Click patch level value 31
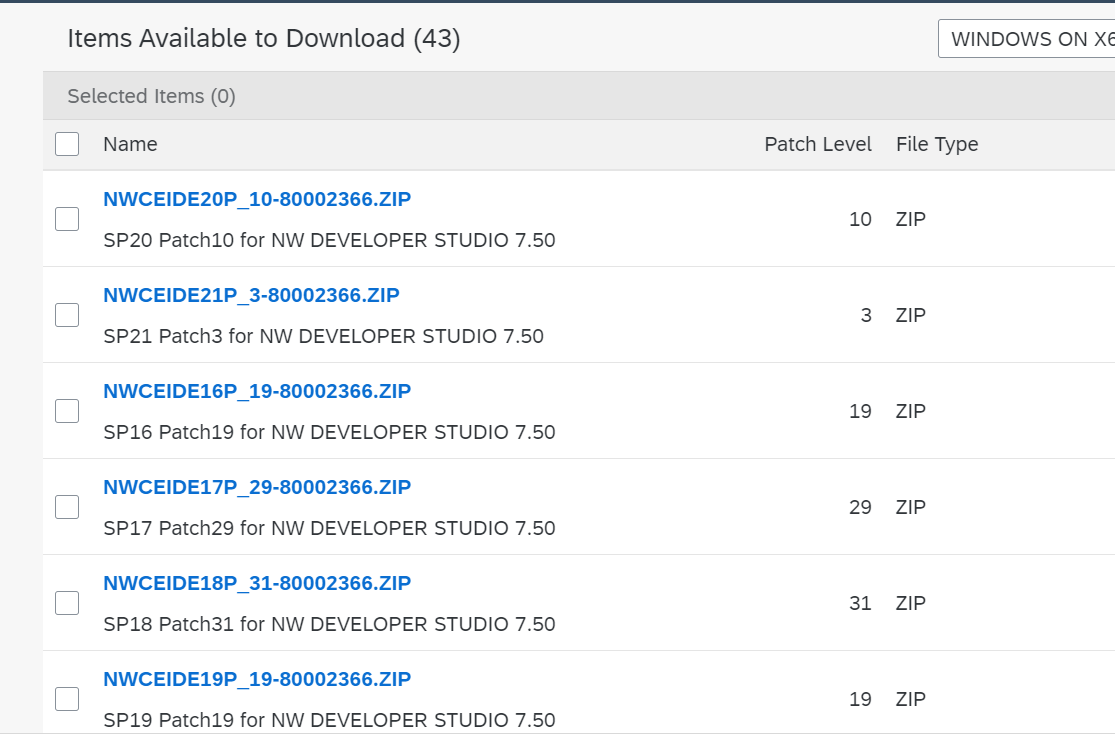The height and width of the screenshot is (754, 1115). tap(860, 603)
